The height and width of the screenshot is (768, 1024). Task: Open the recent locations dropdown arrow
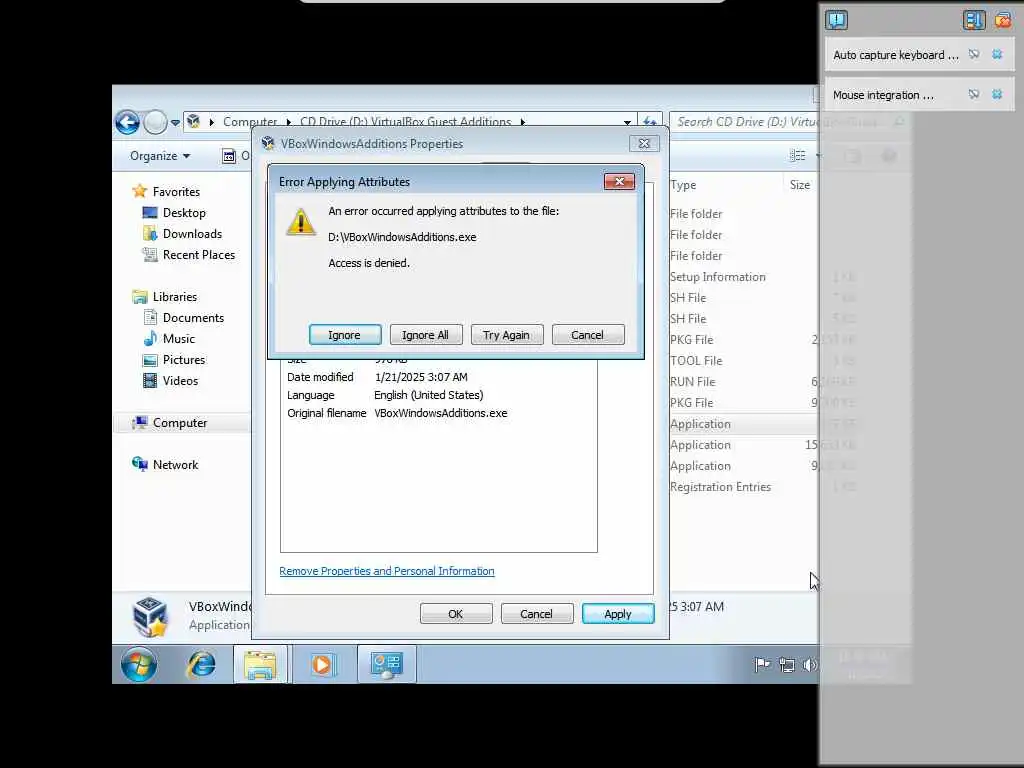tap(175, 122)
